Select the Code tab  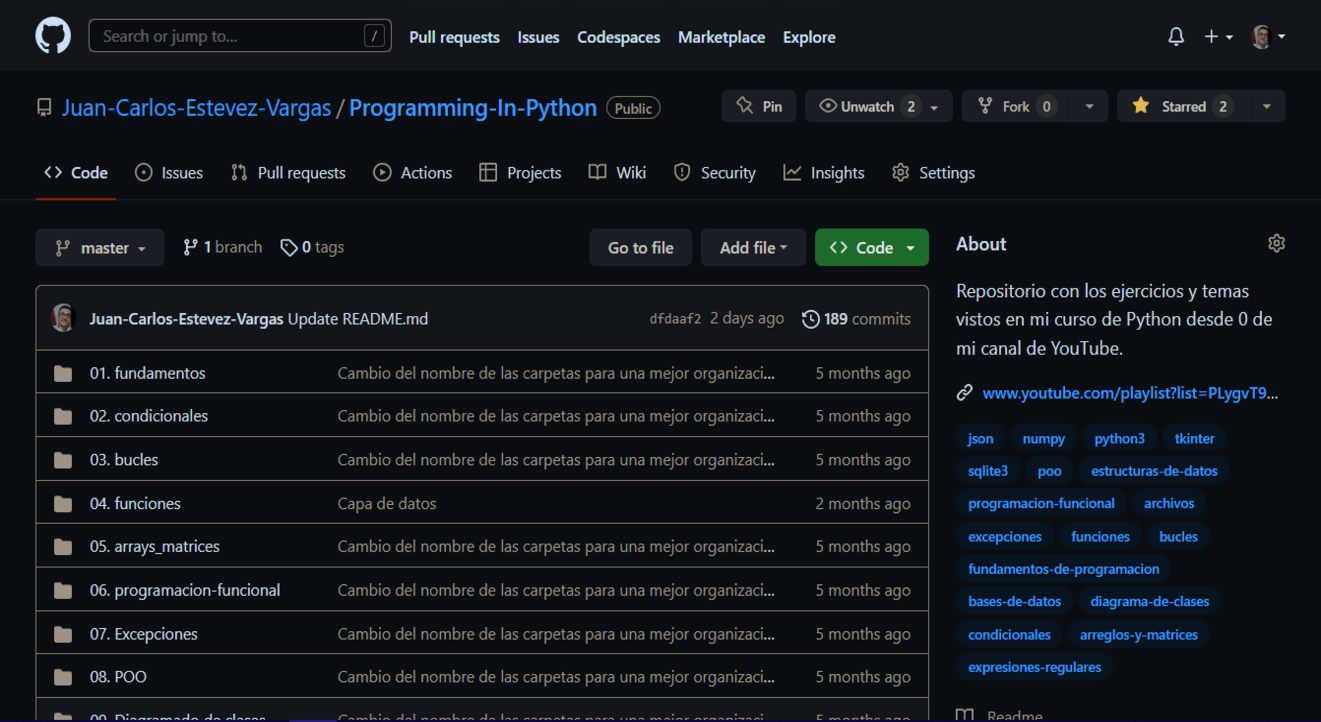pos(76,172)
